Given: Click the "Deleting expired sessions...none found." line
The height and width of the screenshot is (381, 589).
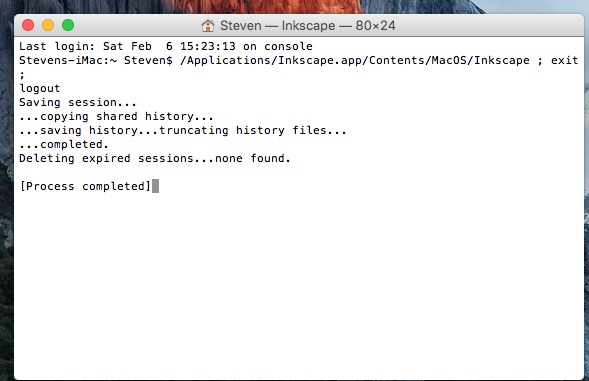Looking at the screenshot, I should click(x=155, y=158).
